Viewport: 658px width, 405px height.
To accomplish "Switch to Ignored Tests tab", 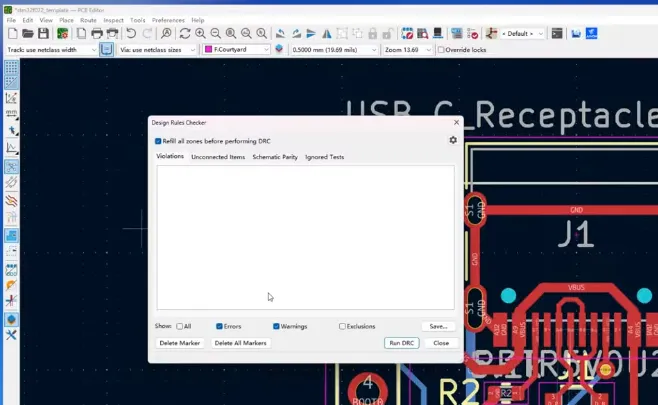I will point(324,157).
